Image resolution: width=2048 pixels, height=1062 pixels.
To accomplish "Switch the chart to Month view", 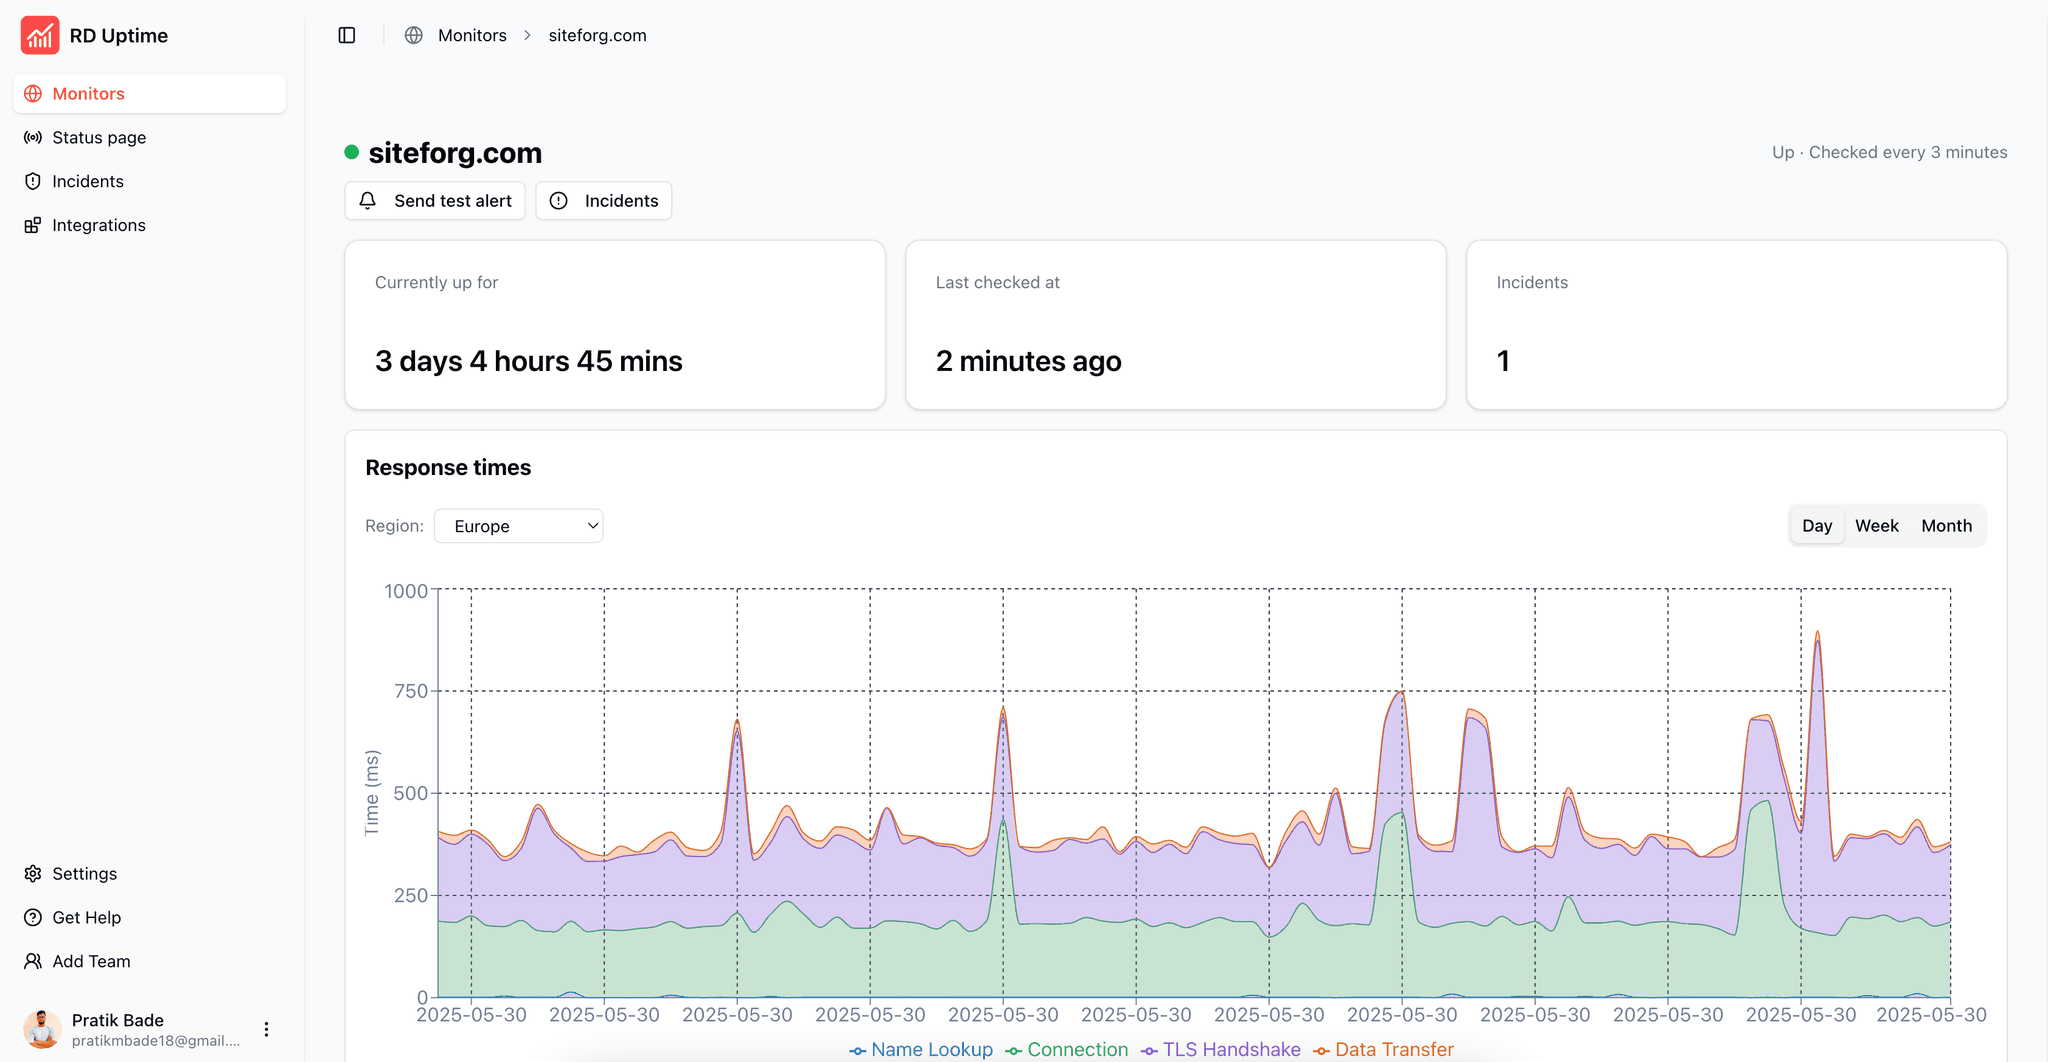I will click(x=1946, y=526).
